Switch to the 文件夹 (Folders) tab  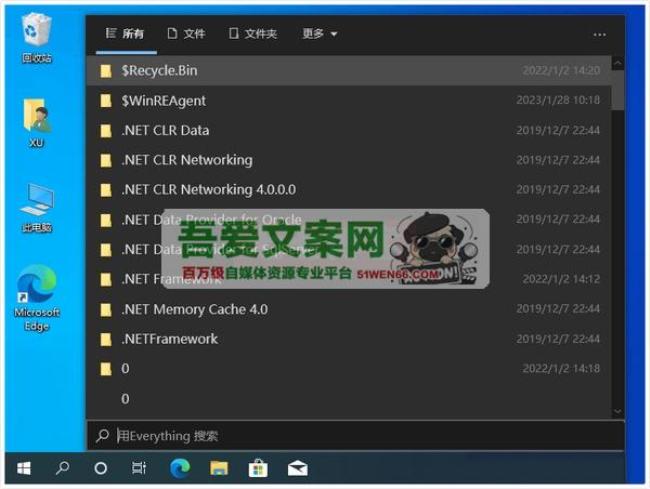coord(252,34)
